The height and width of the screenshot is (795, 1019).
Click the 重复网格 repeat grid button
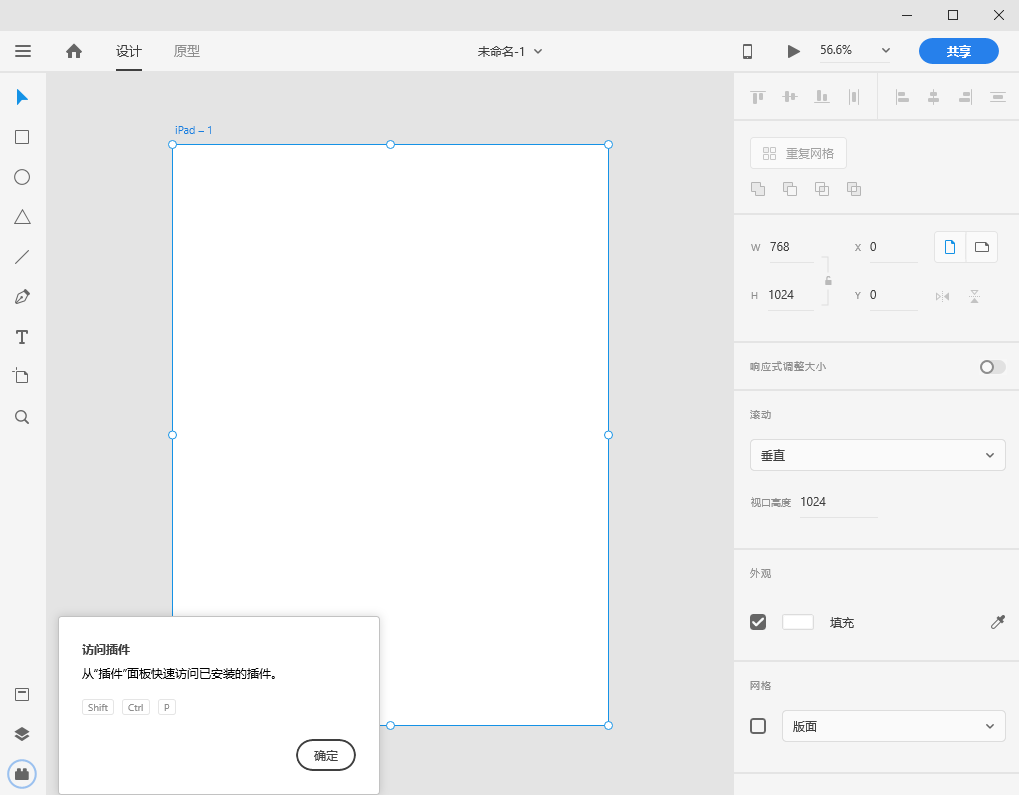[798, 153]
